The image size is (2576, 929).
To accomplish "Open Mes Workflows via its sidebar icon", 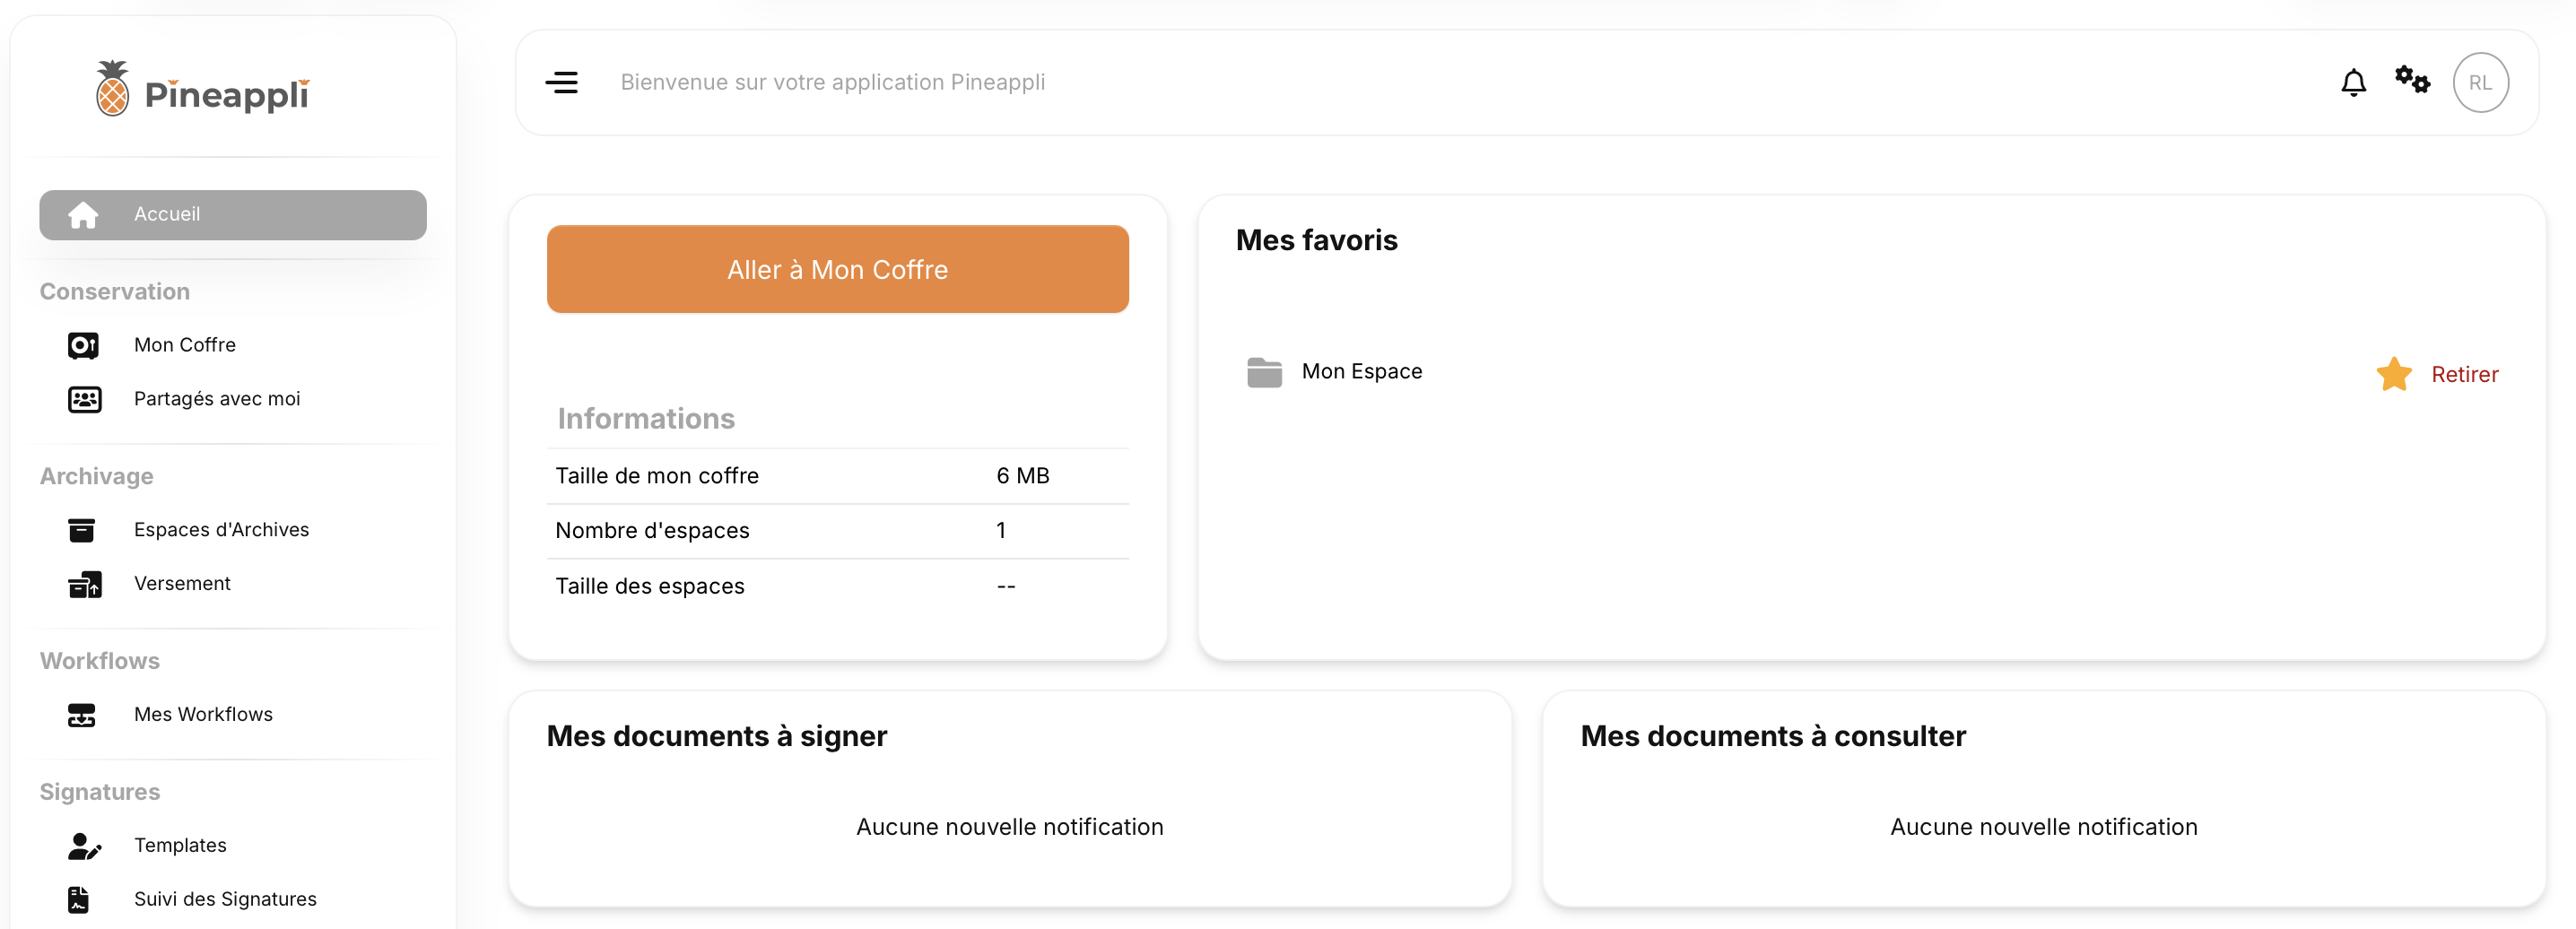I will point(83,714).
